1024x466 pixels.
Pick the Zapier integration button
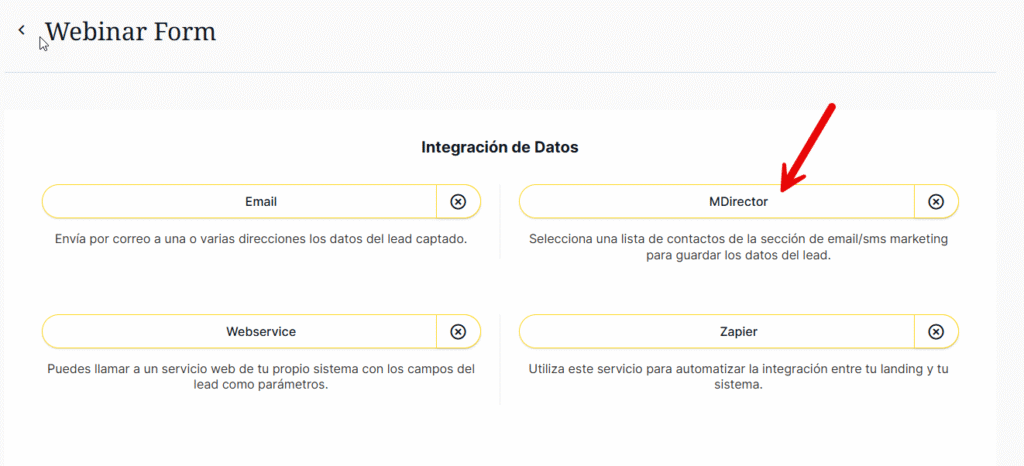click(x=717, y=331)
